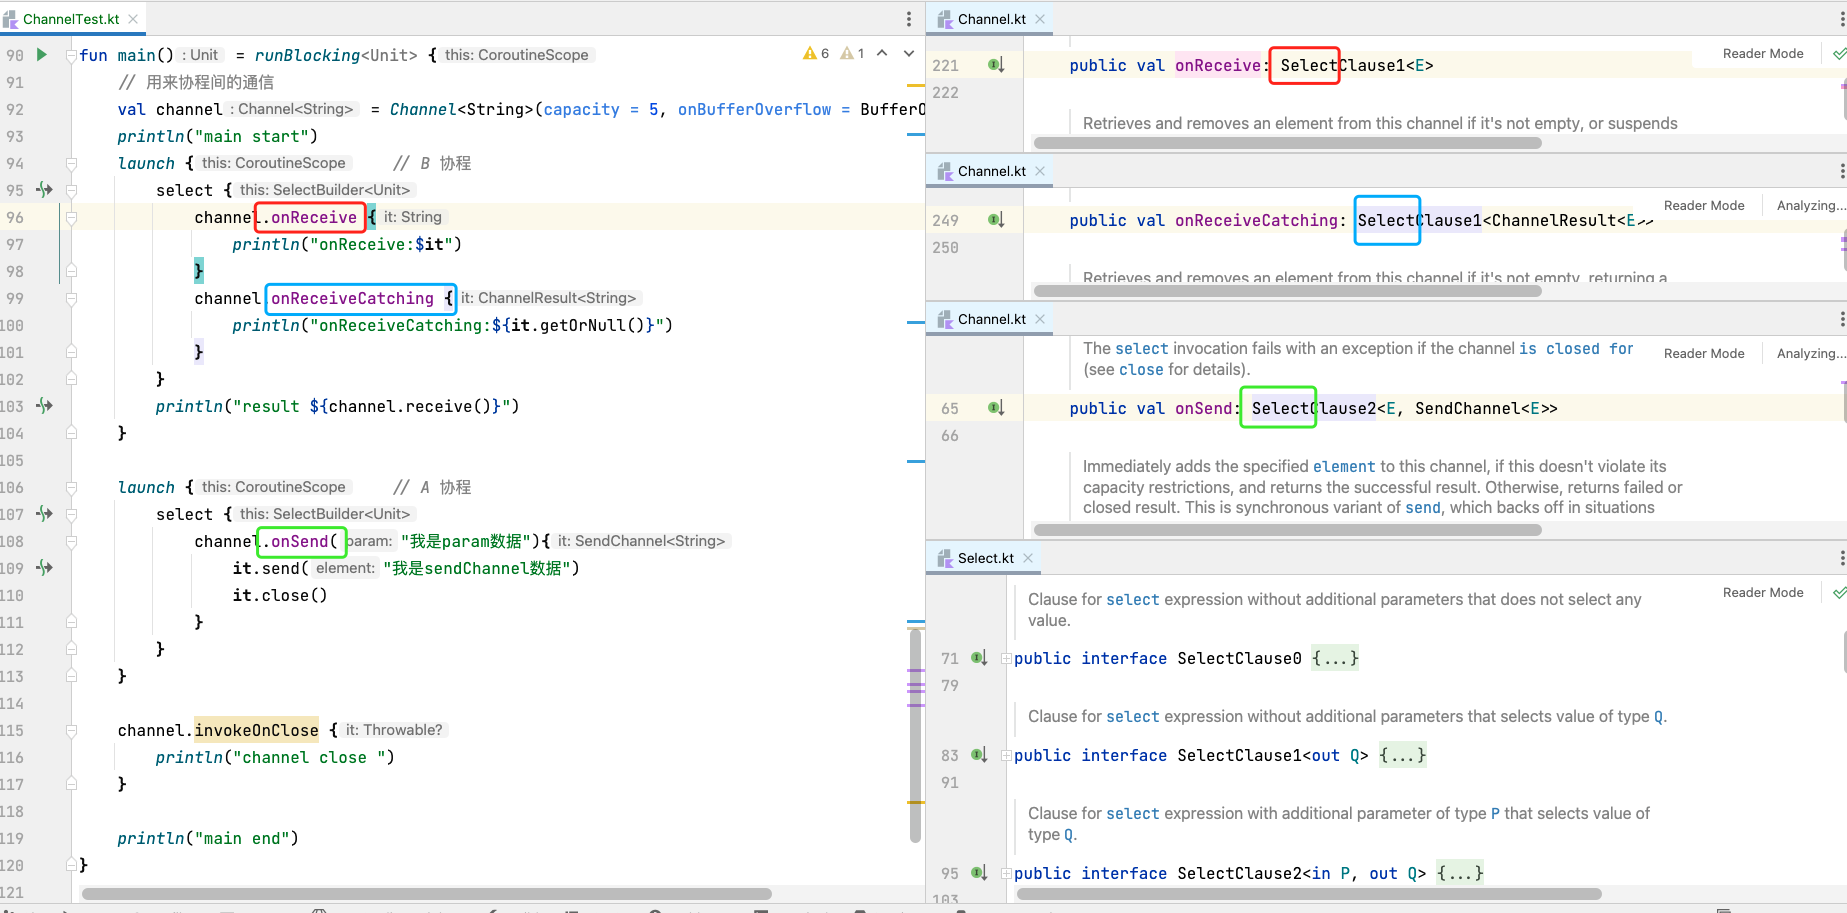Jump to previous highlighted error arrow
Image resolution: width=1847 pixels, height=913 pixels.
[882, 54]
